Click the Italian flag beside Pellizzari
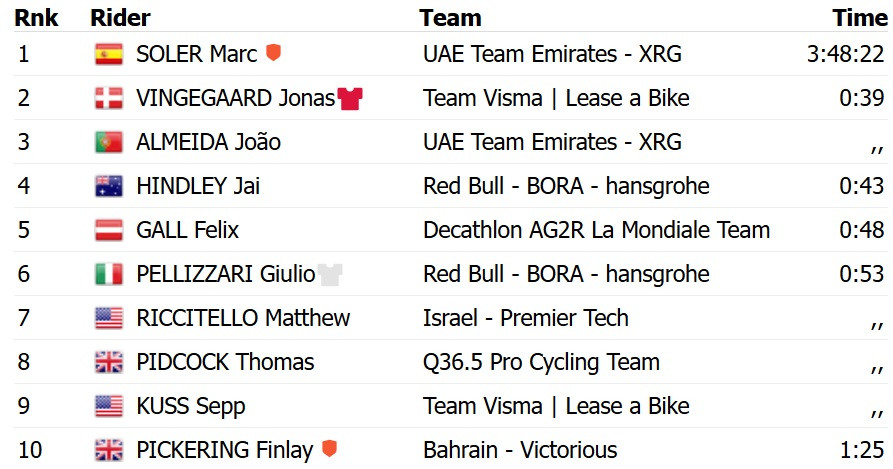Screen dimensions: 893x469 tap(108, 275)
